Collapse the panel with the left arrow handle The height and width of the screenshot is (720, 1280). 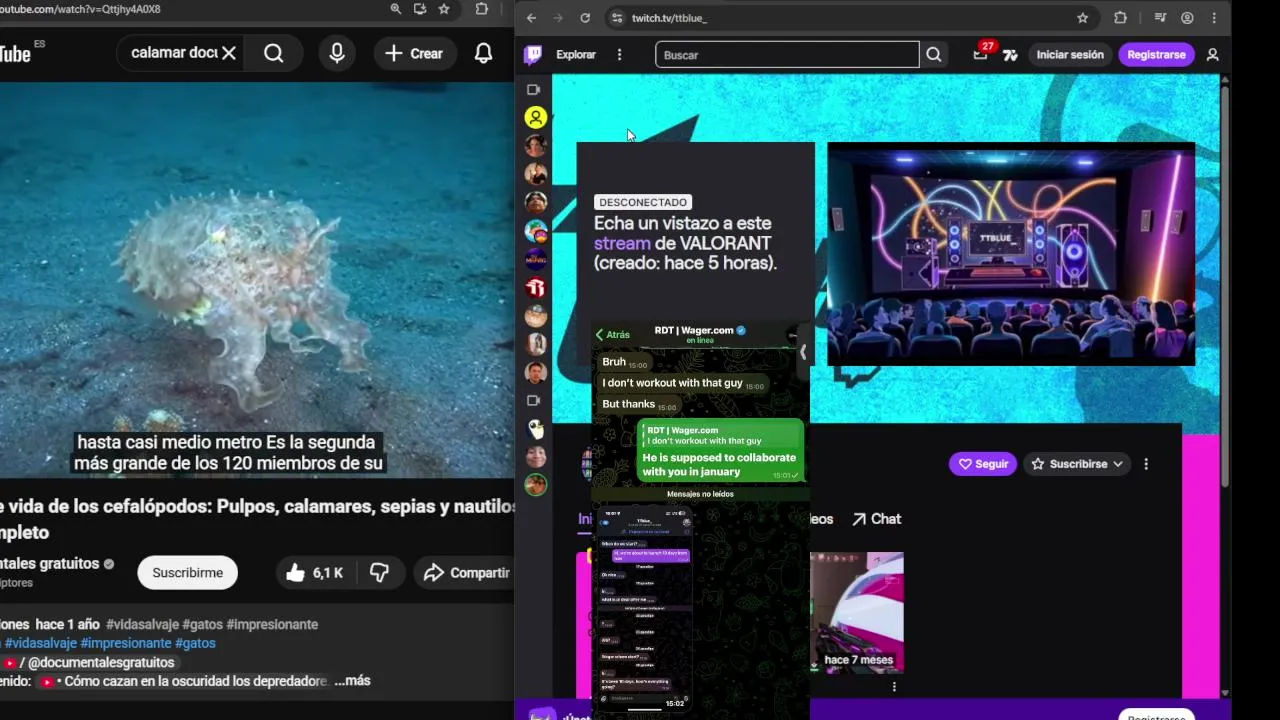[x=803, y=352]
